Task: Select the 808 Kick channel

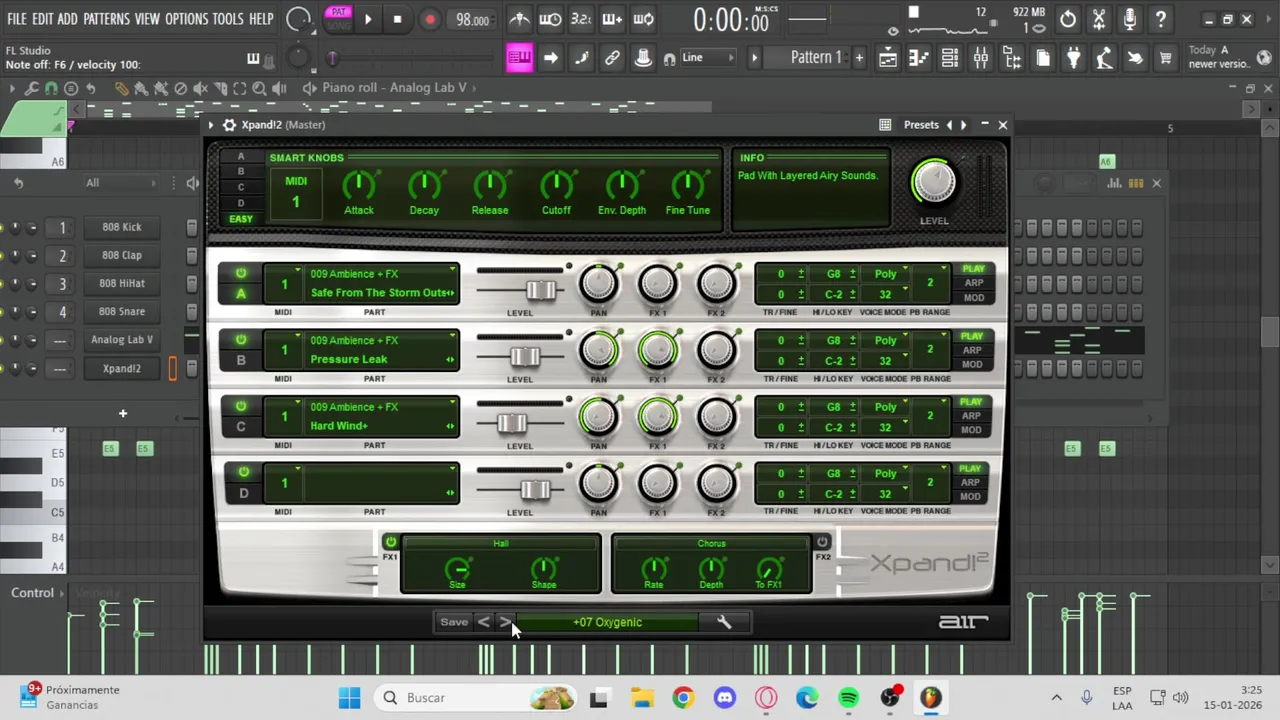Action: pyautogui.click(x=122, y=227)
